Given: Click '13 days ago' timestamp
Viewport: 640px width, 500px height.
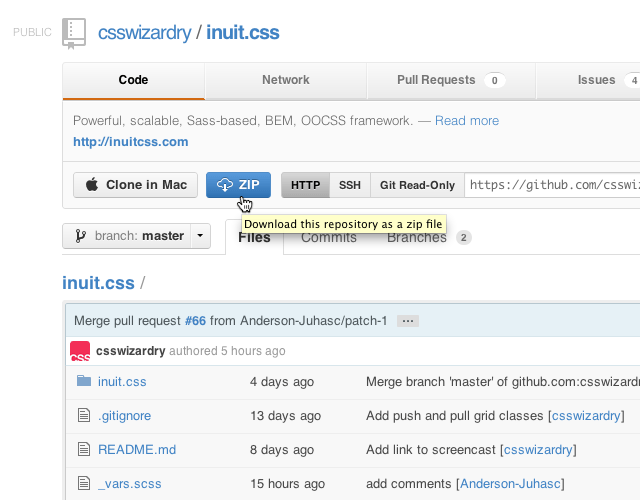Looking at the screenshot, I should 286,416.
